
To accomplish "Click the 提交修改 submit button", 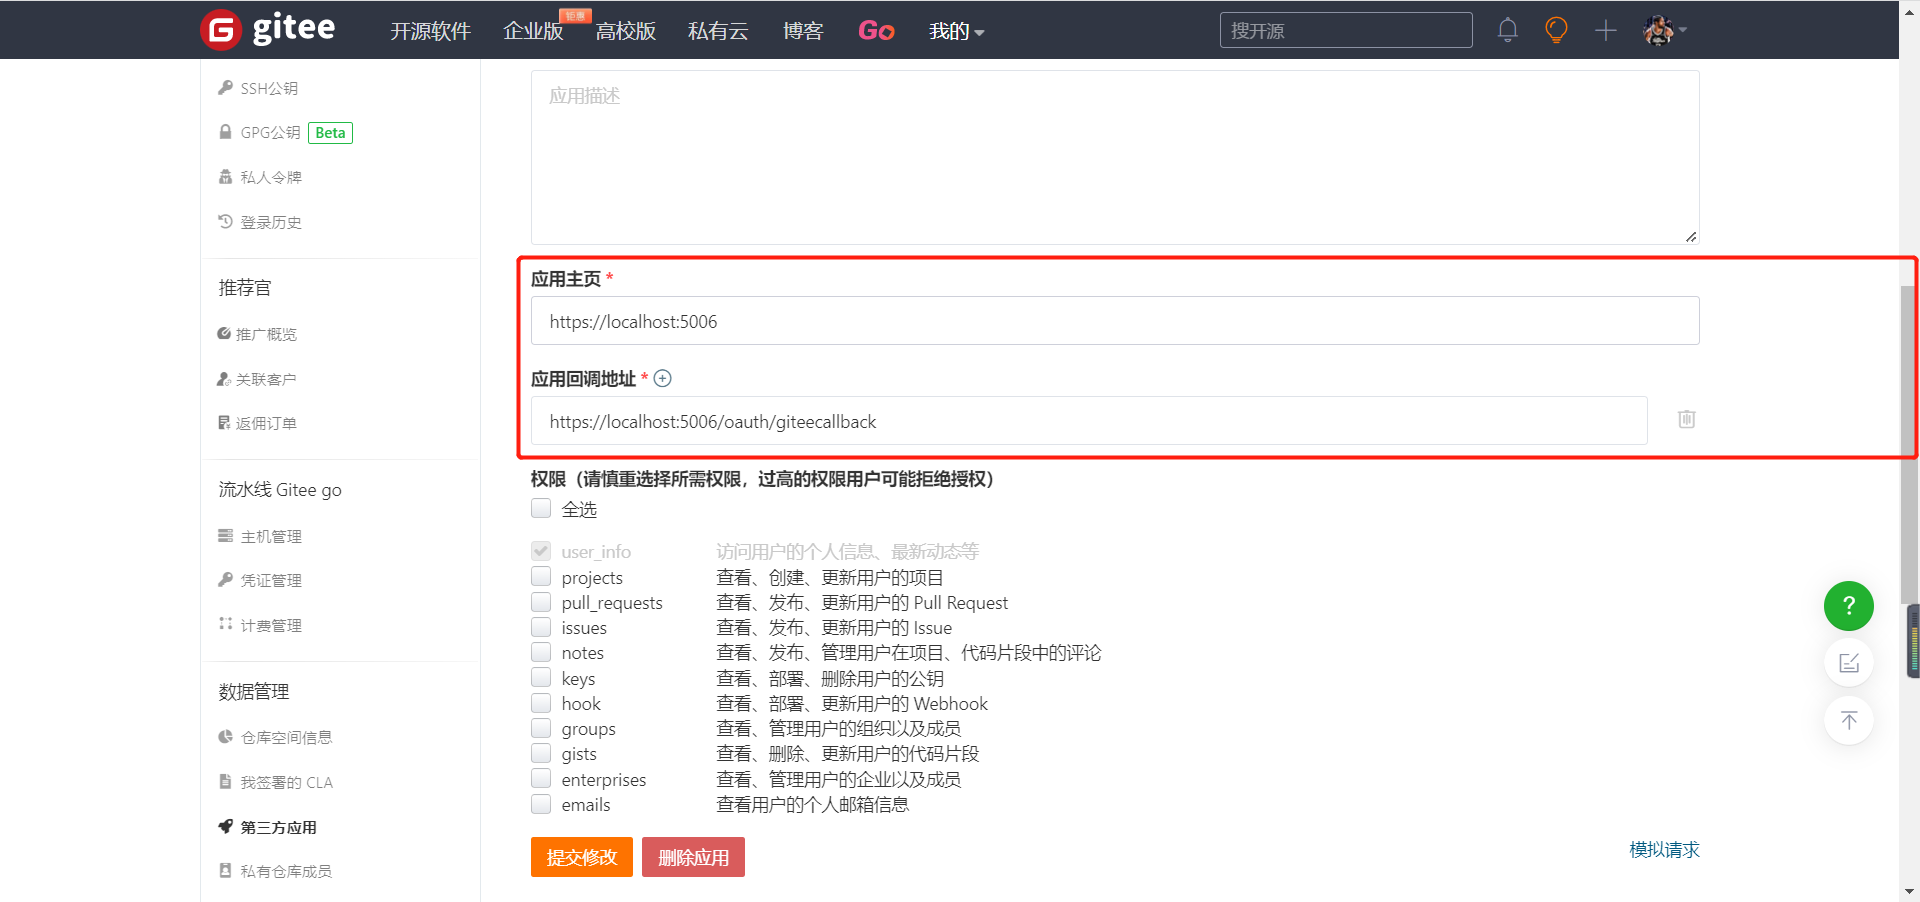I will coord(581,857).
